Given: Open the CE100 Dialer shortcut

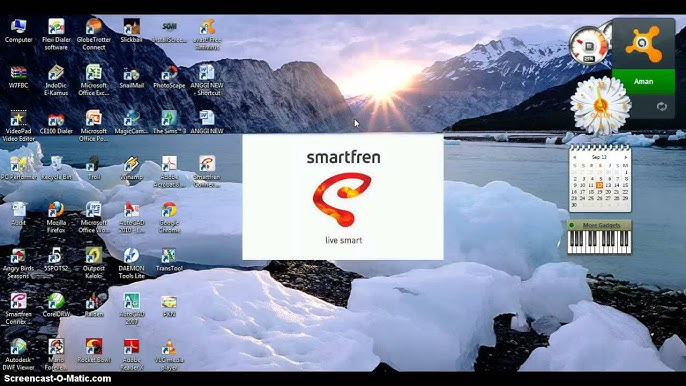Looking at the screenshot, I should [x=56, y=123].
